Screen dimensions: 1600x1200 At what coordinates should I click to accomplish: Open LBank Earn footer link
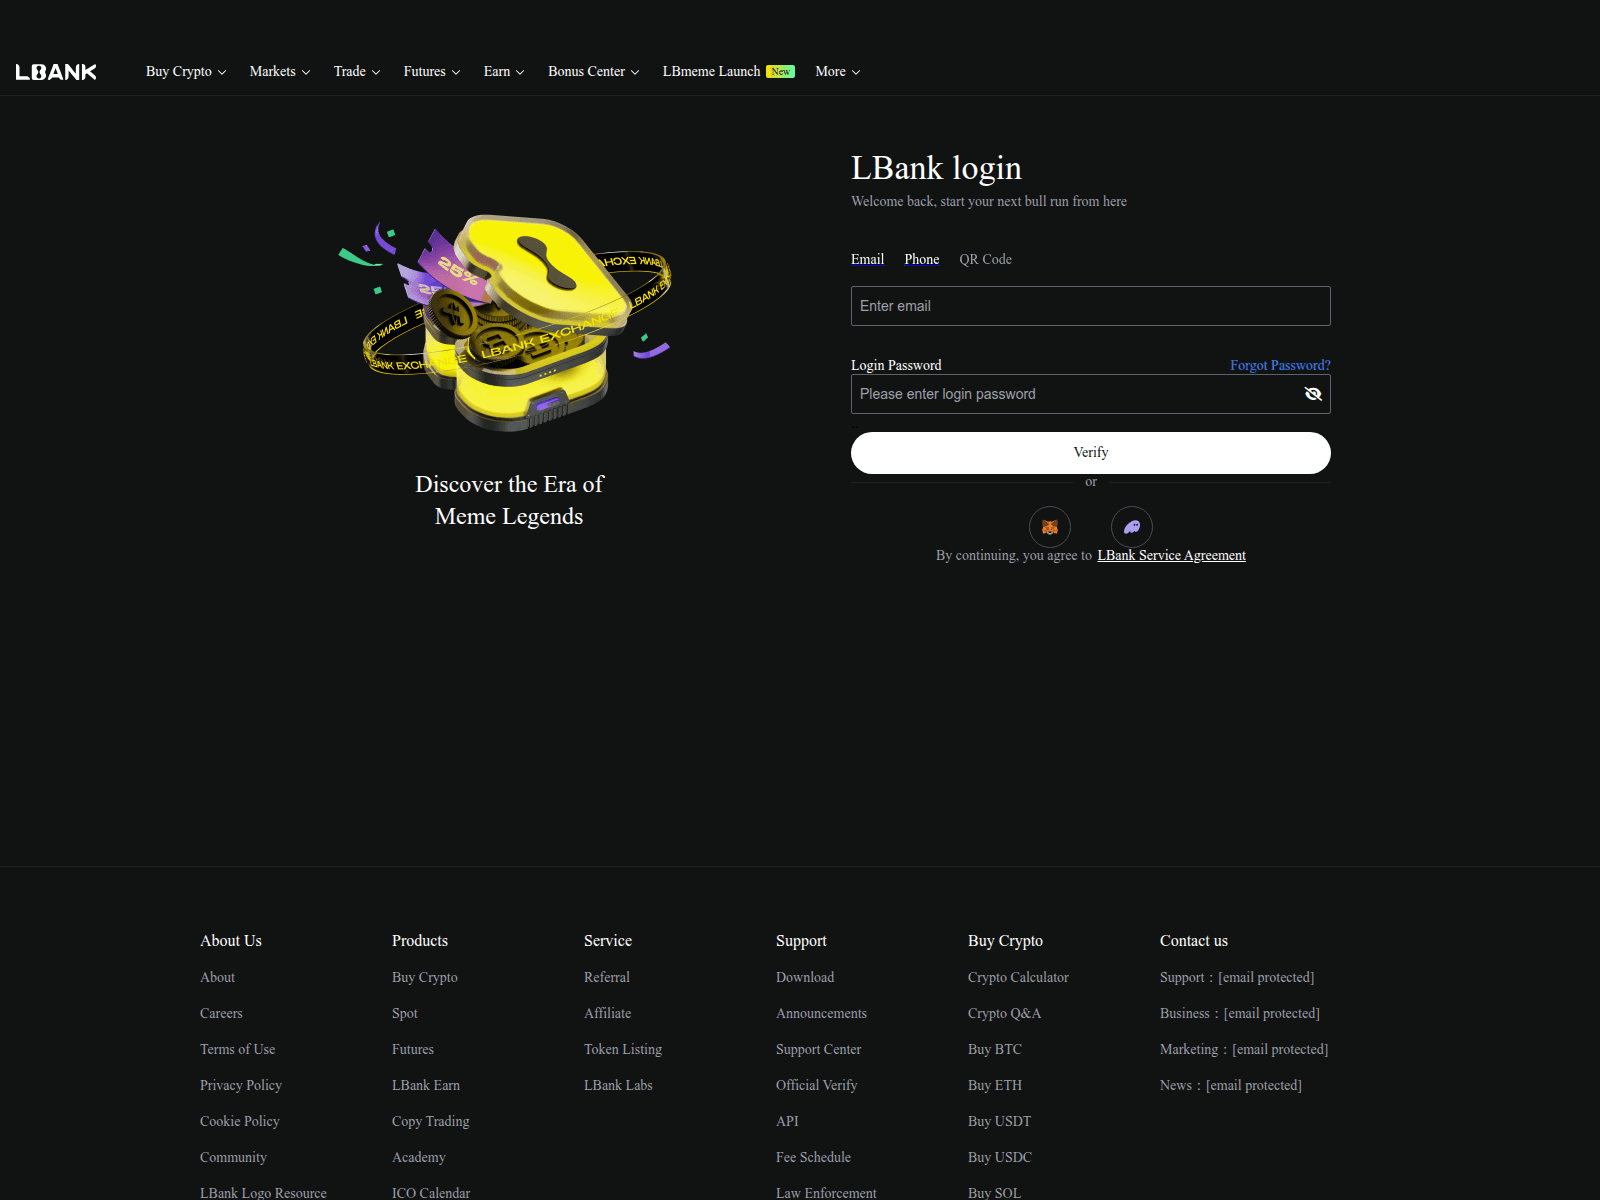[426, 1085]
